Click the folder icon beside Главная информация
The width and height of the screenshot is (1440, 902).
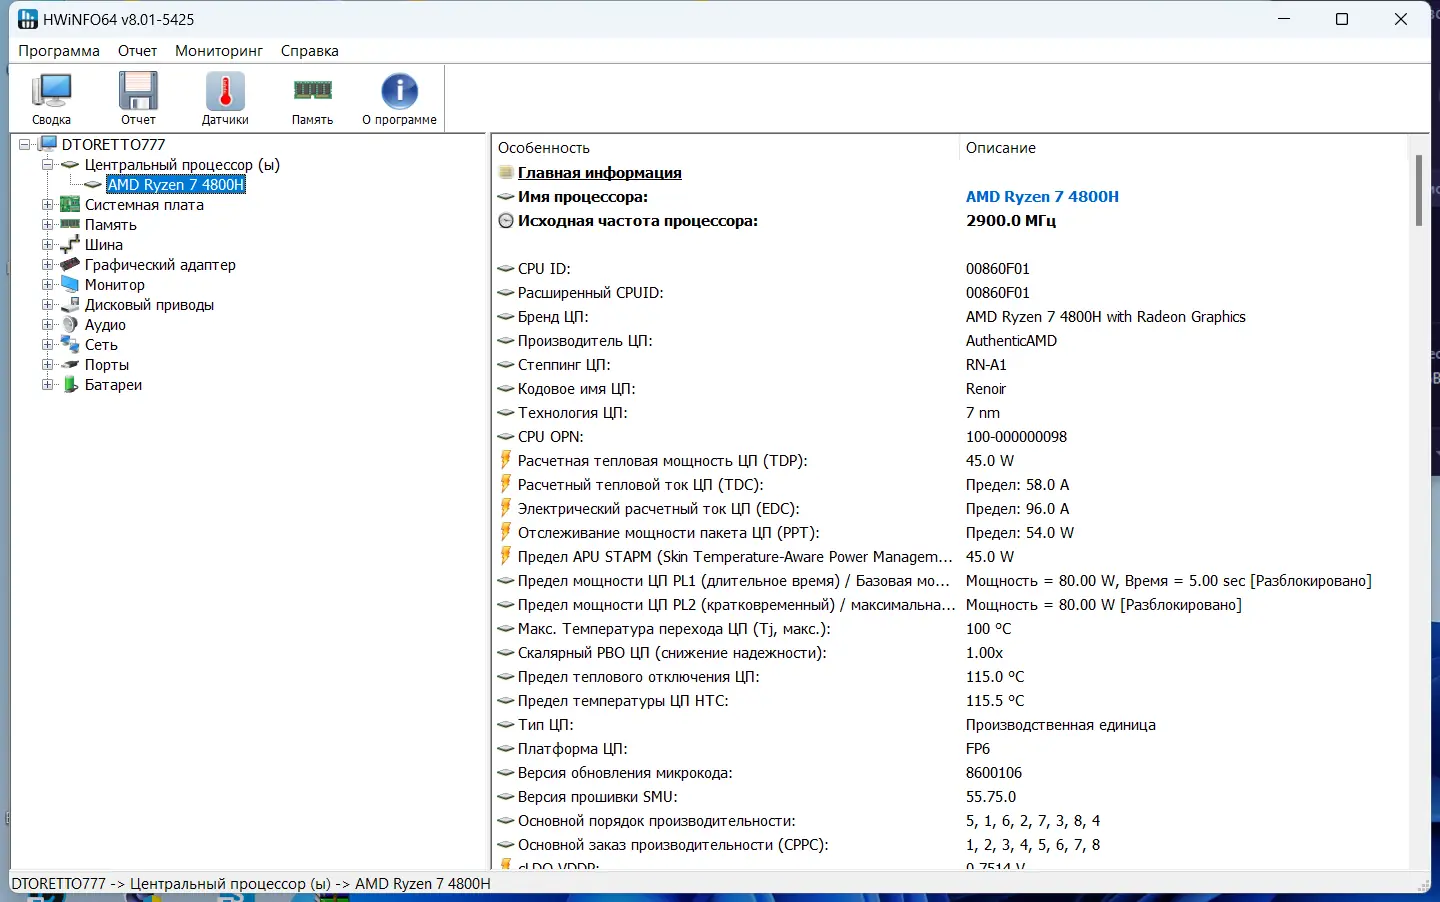(x=506, y=173)
